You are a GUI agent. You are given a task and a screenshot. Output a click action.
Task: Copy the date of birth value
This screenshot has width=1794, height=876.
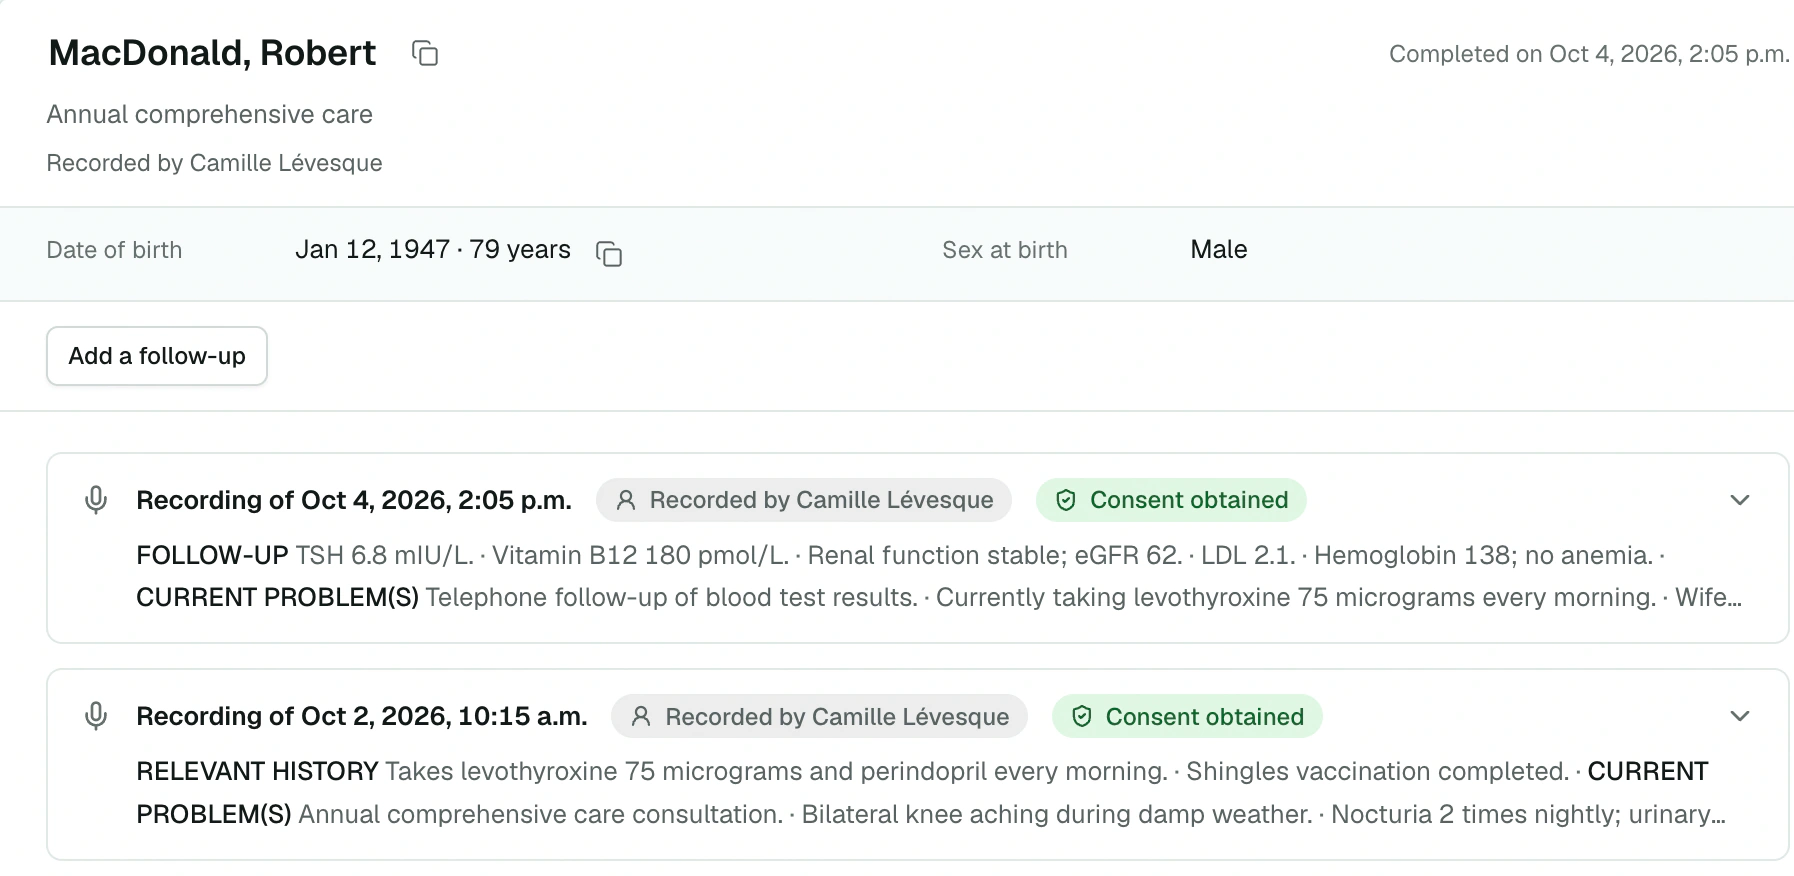point(609,253)
